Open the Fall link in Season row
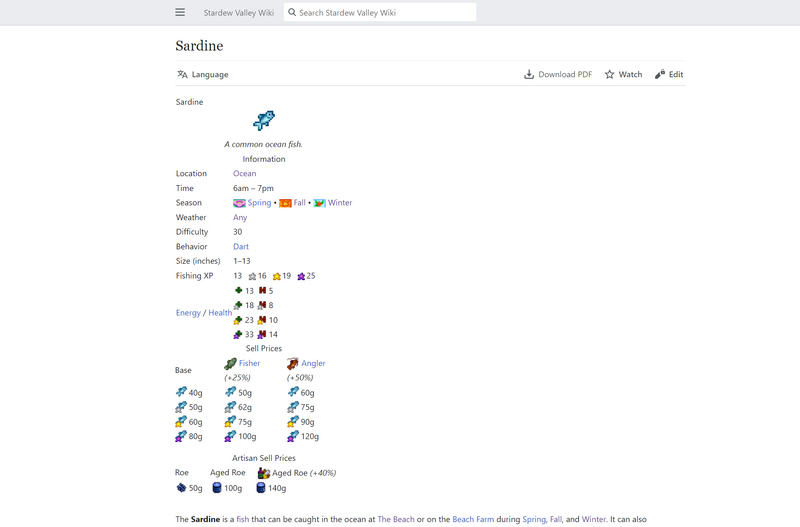800x527 pixels. pyautogui.click(x=299, y=203)
